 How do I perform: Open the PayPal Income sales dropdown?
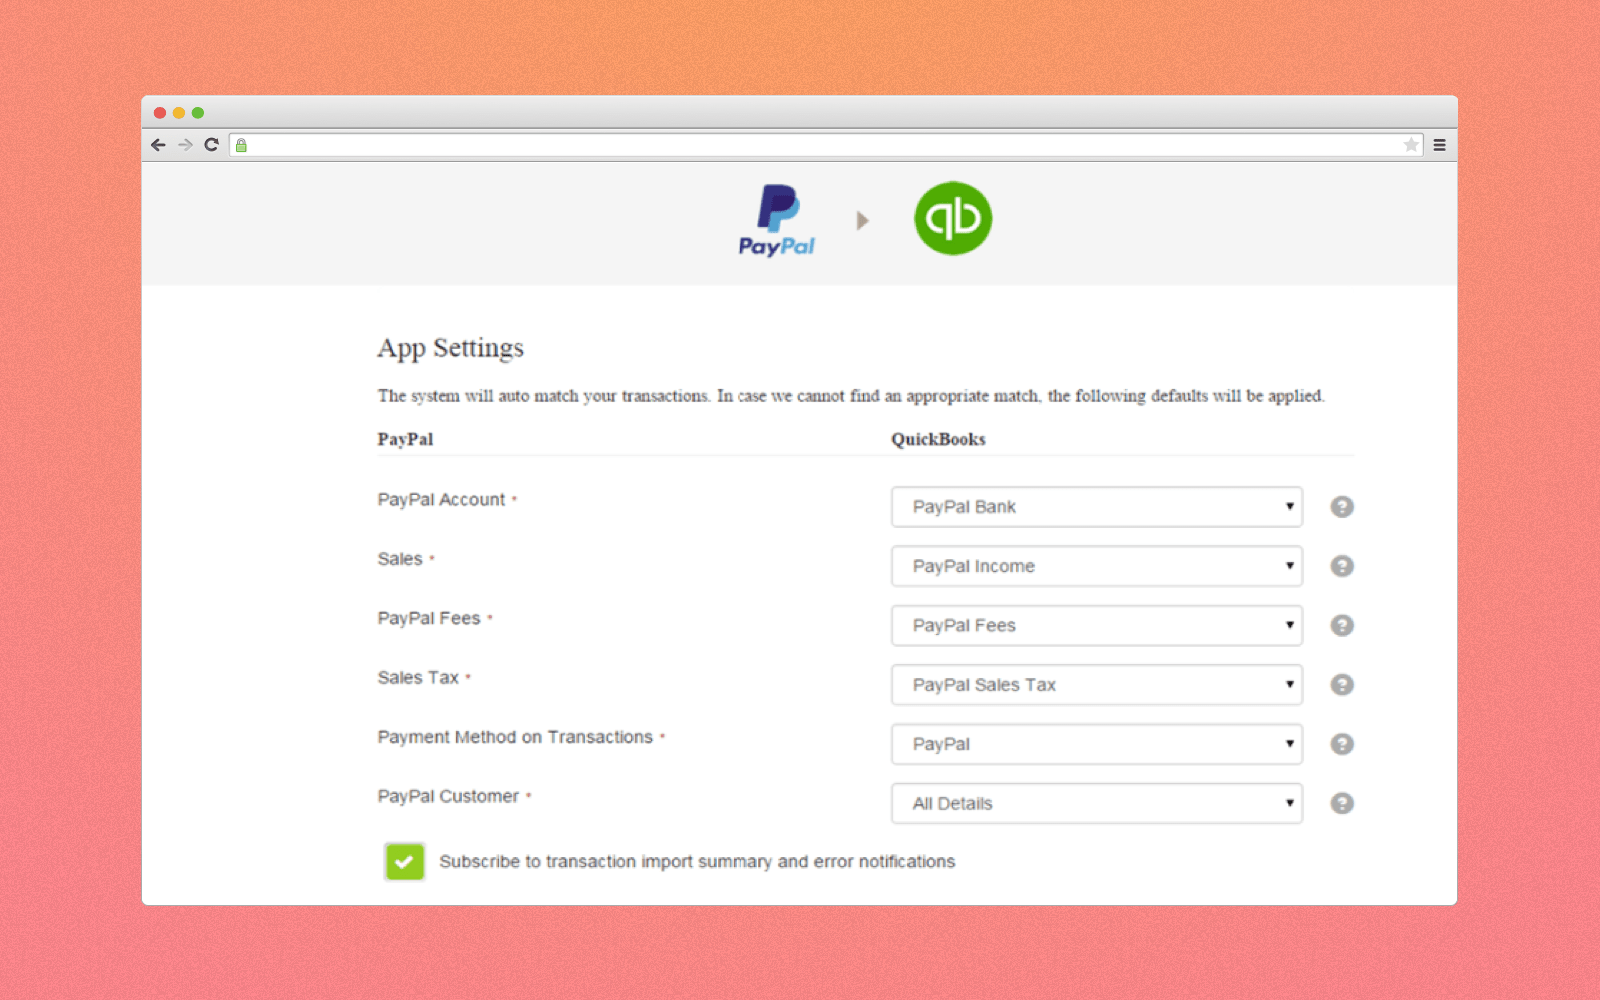click(1097, 566)
